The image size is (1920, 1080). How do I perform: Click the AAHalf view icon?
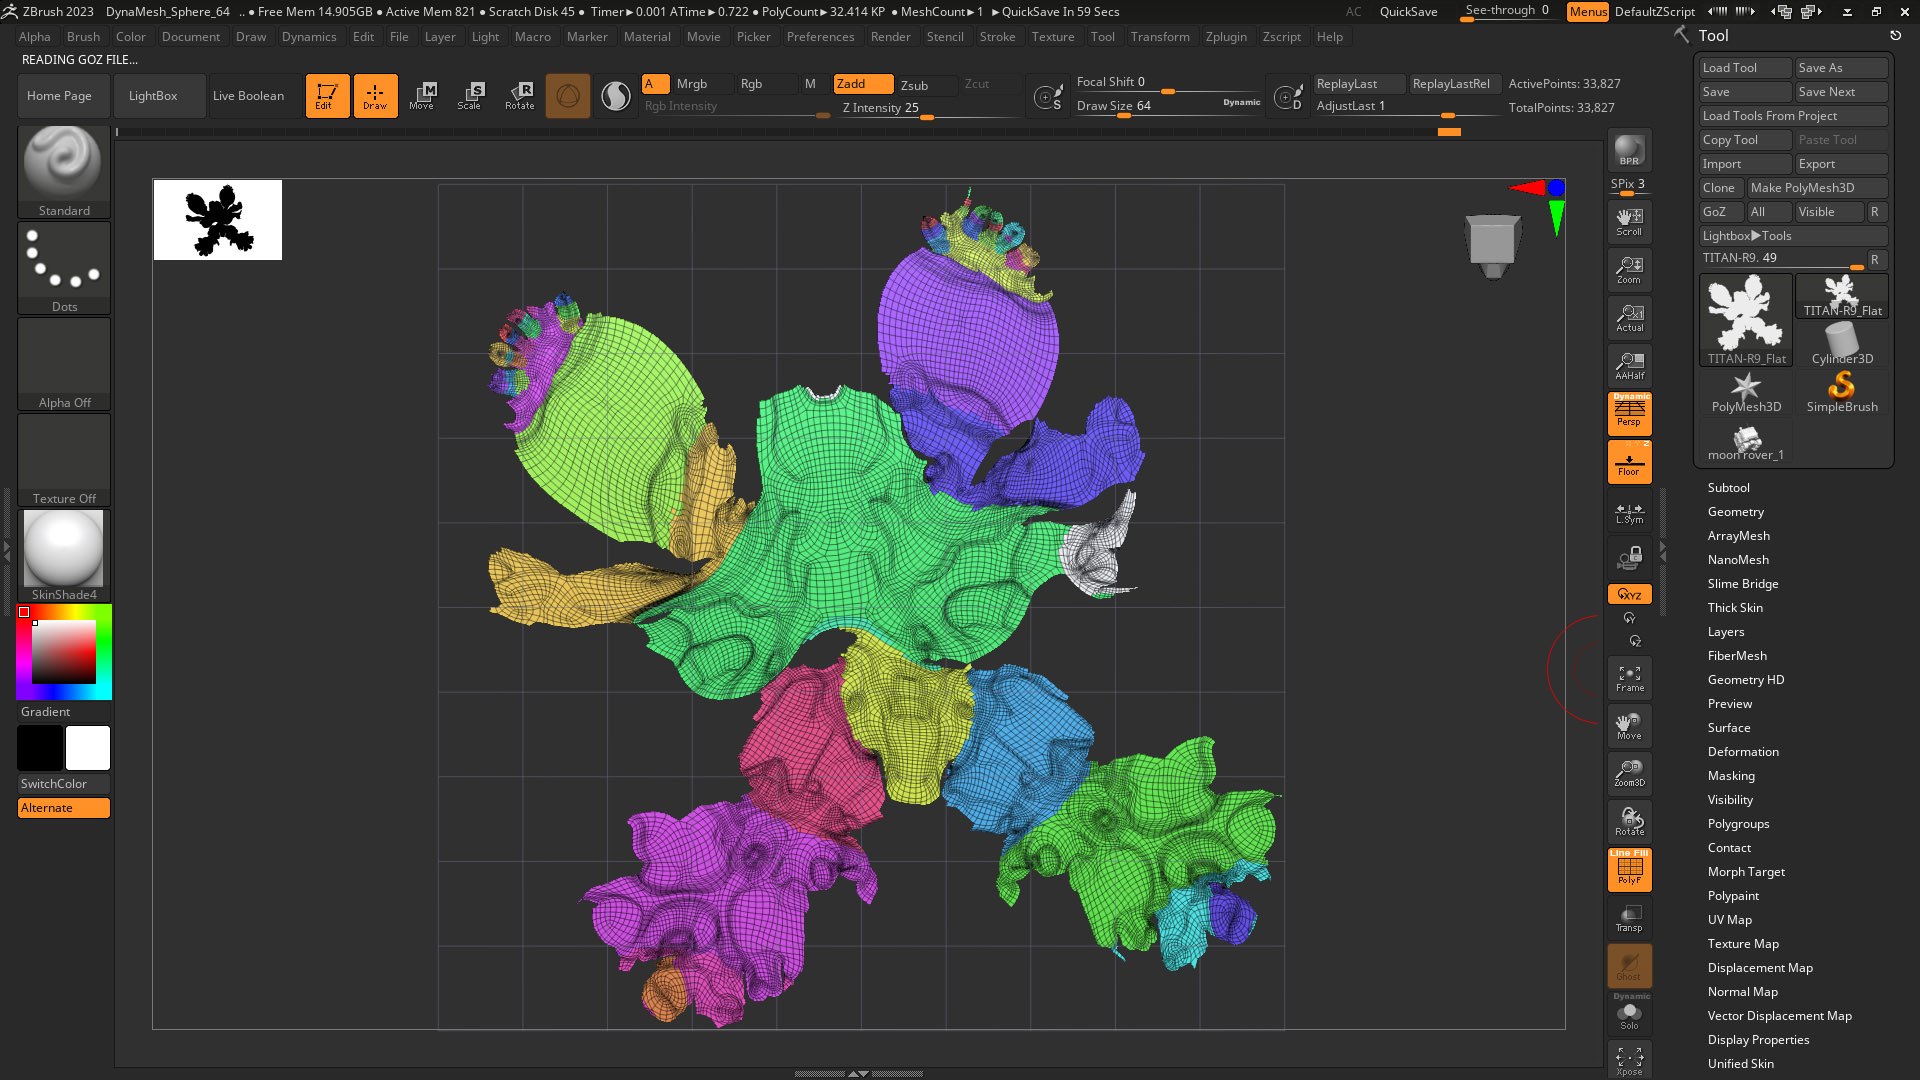1629,366
